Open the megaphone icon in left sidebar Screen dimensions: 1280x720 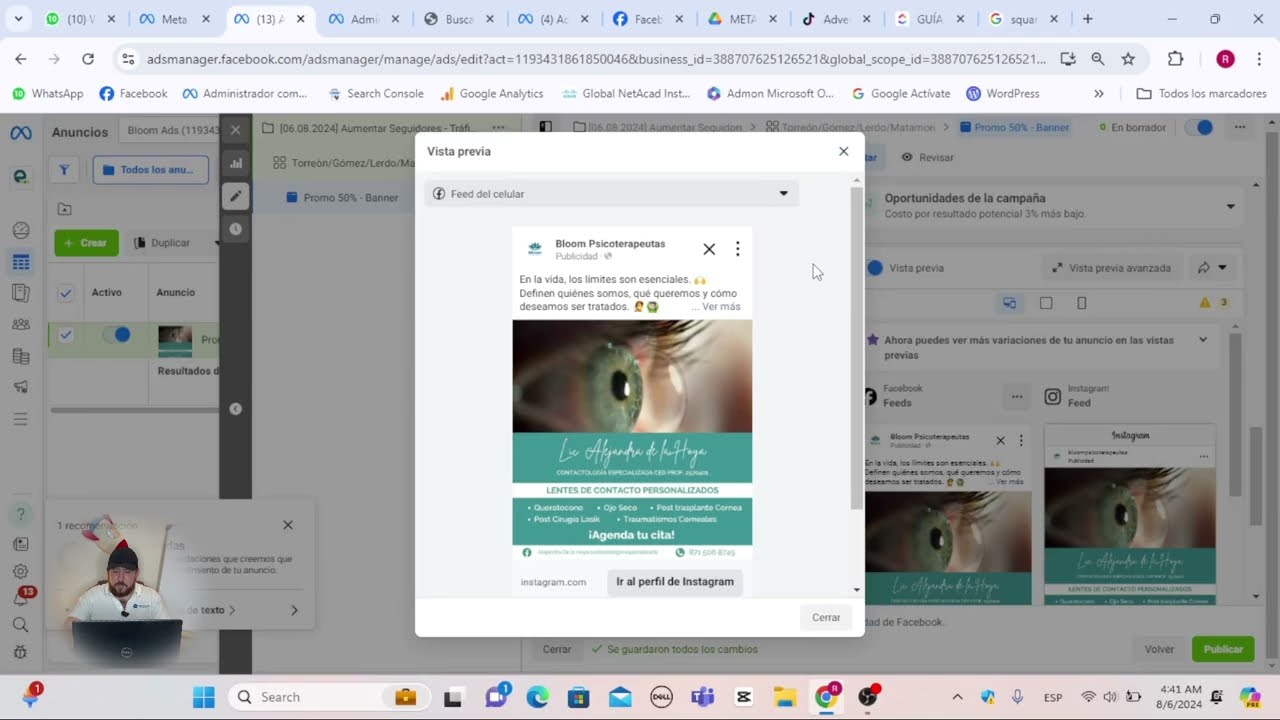(x=20, y=387)
